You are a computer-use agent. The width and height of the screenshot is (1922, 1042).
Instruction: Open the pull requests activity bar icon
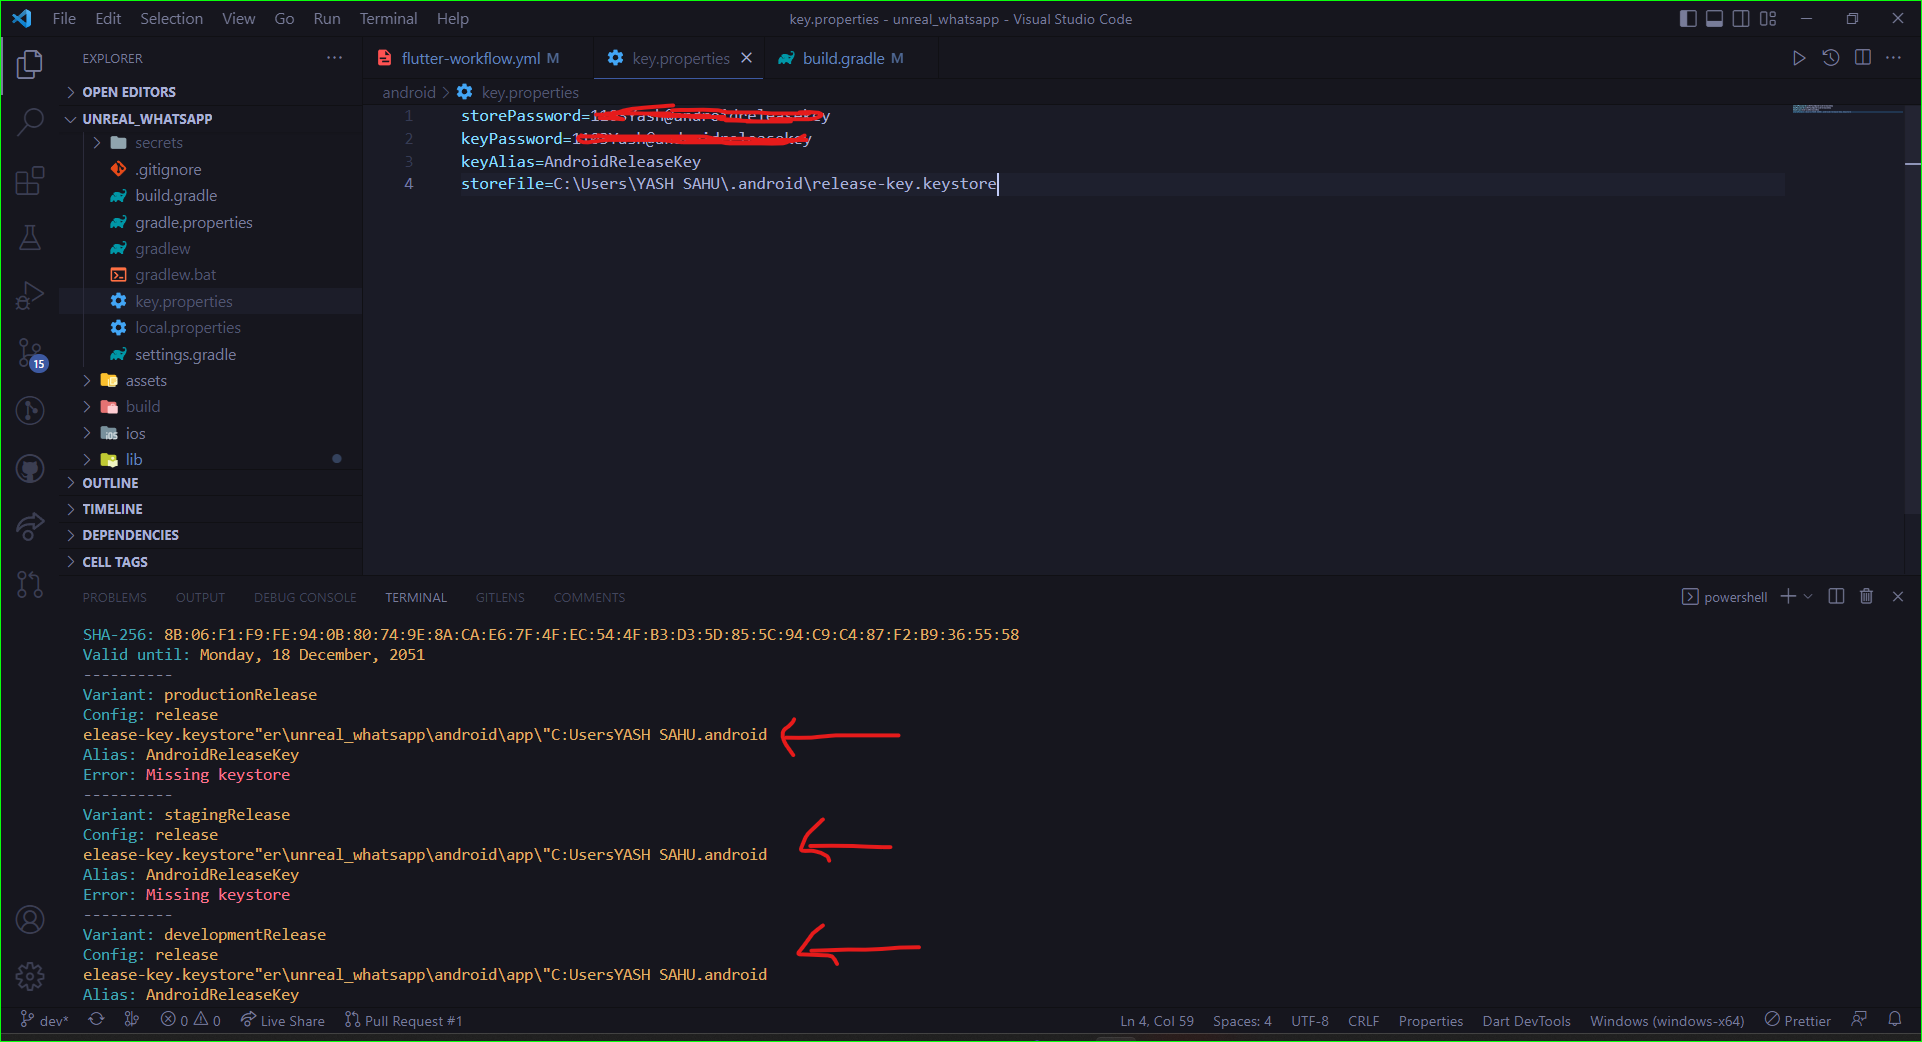[30, 584]
